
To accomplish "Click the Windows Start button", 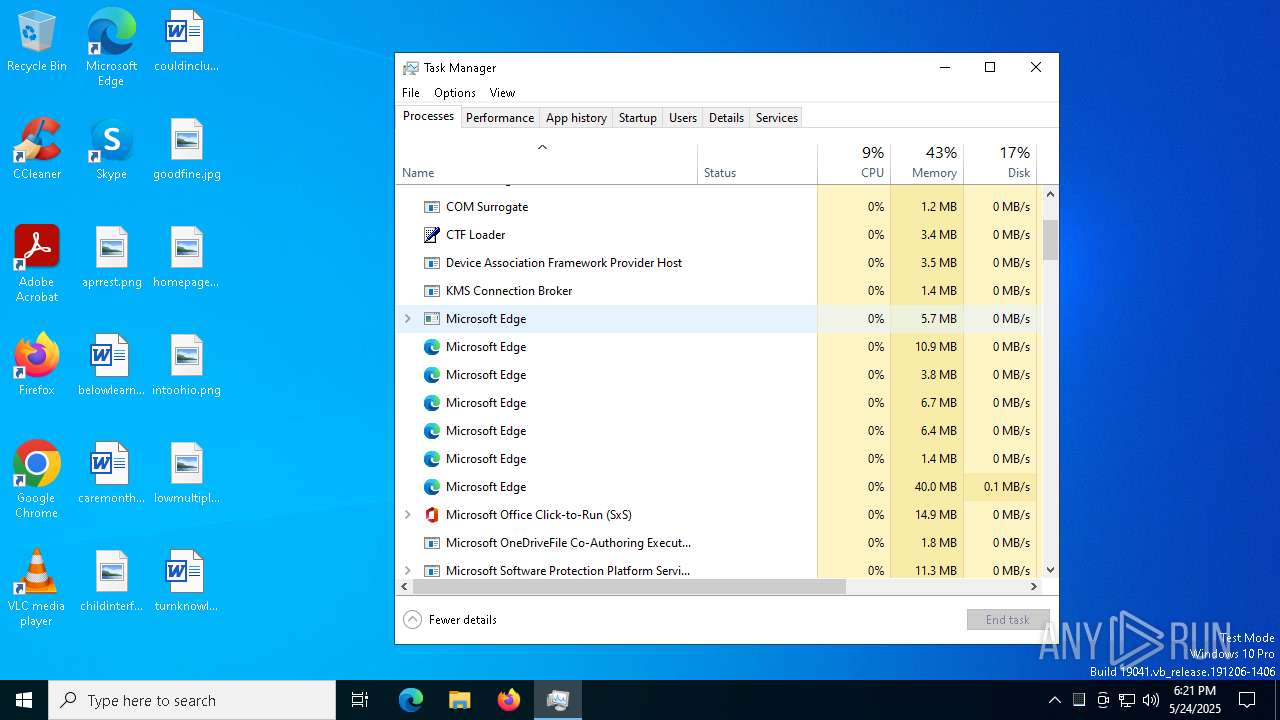I will pos(24,700).
